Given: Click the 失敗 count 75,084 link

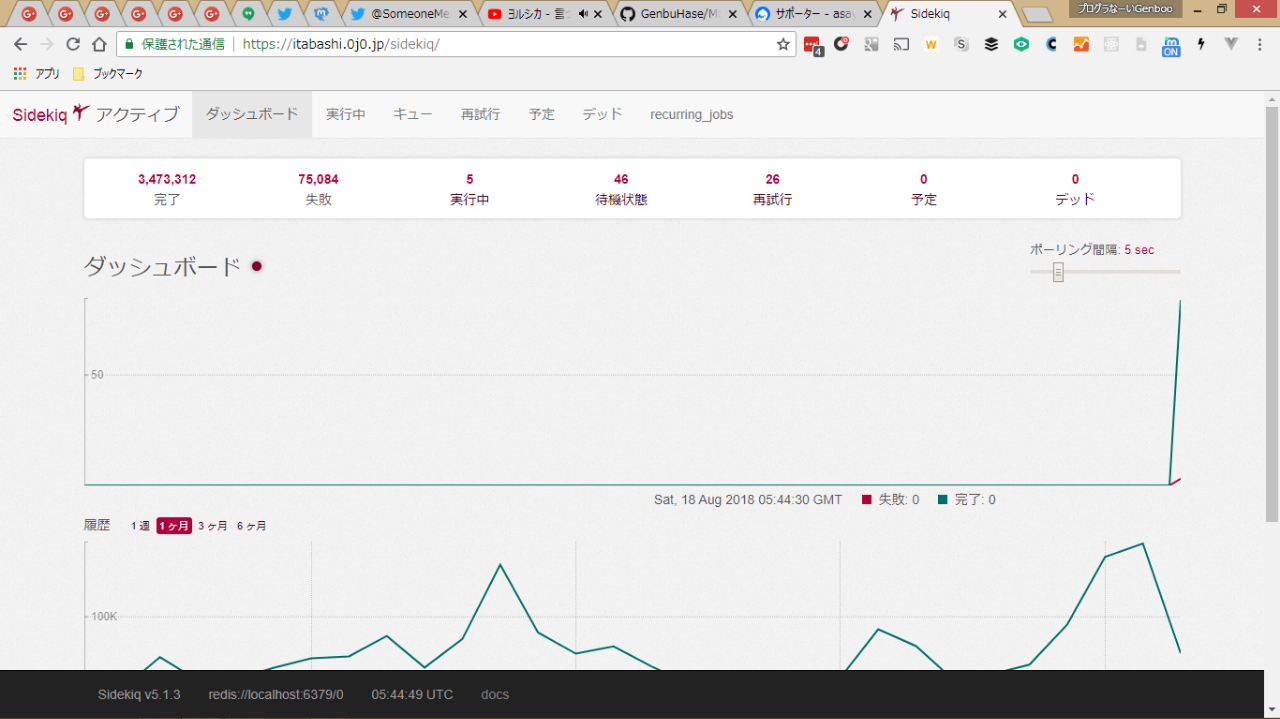Looking at the screenshot, I should [x=318, y=179].
